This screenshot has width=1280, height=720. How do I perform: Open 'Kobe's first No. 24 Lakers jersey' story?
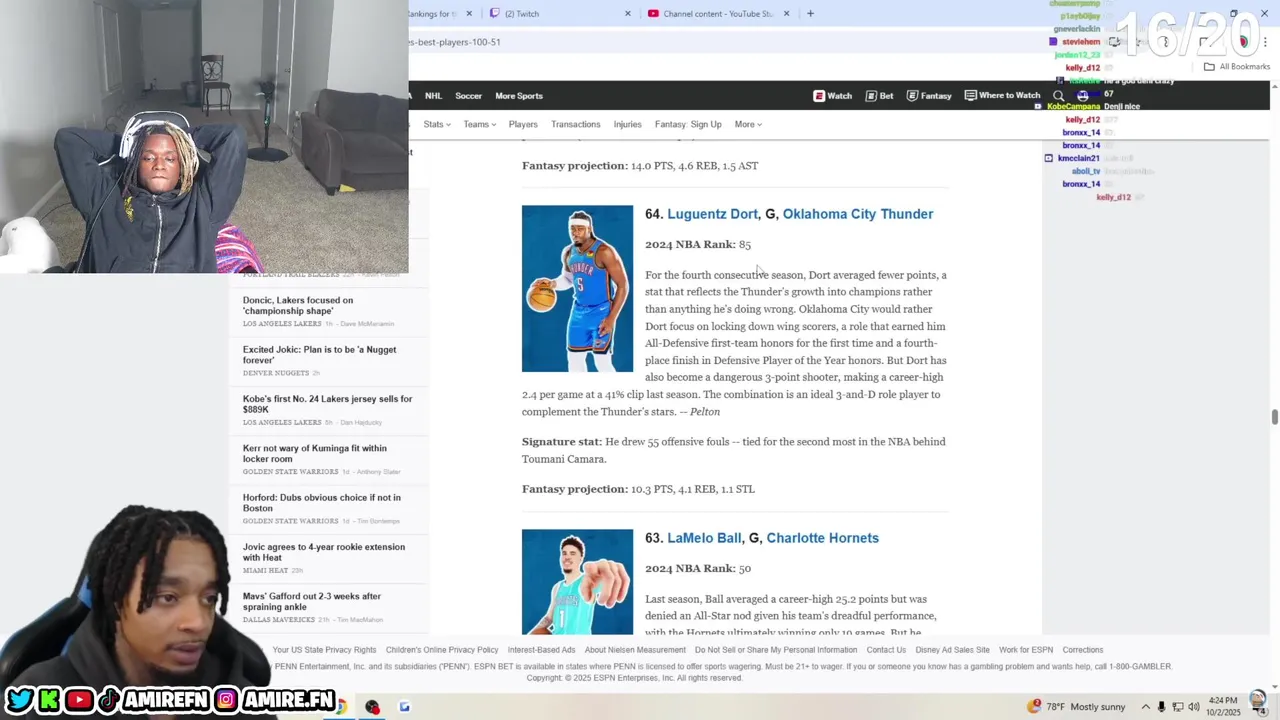click(327, 404)
